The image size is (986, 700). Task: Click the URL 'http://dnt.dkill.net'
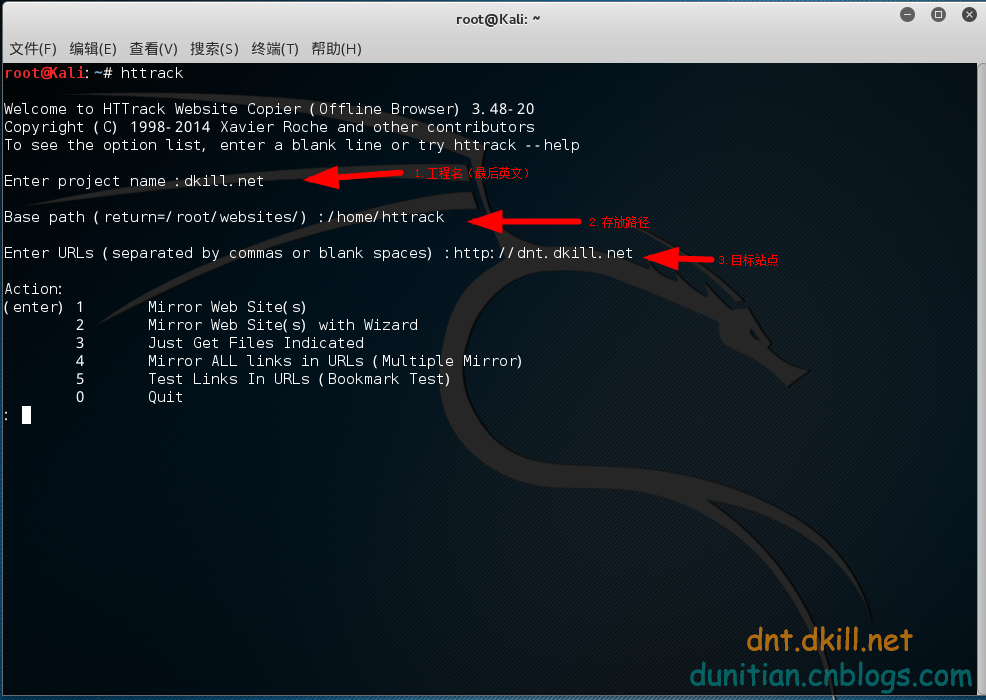[x=543, y=253]
